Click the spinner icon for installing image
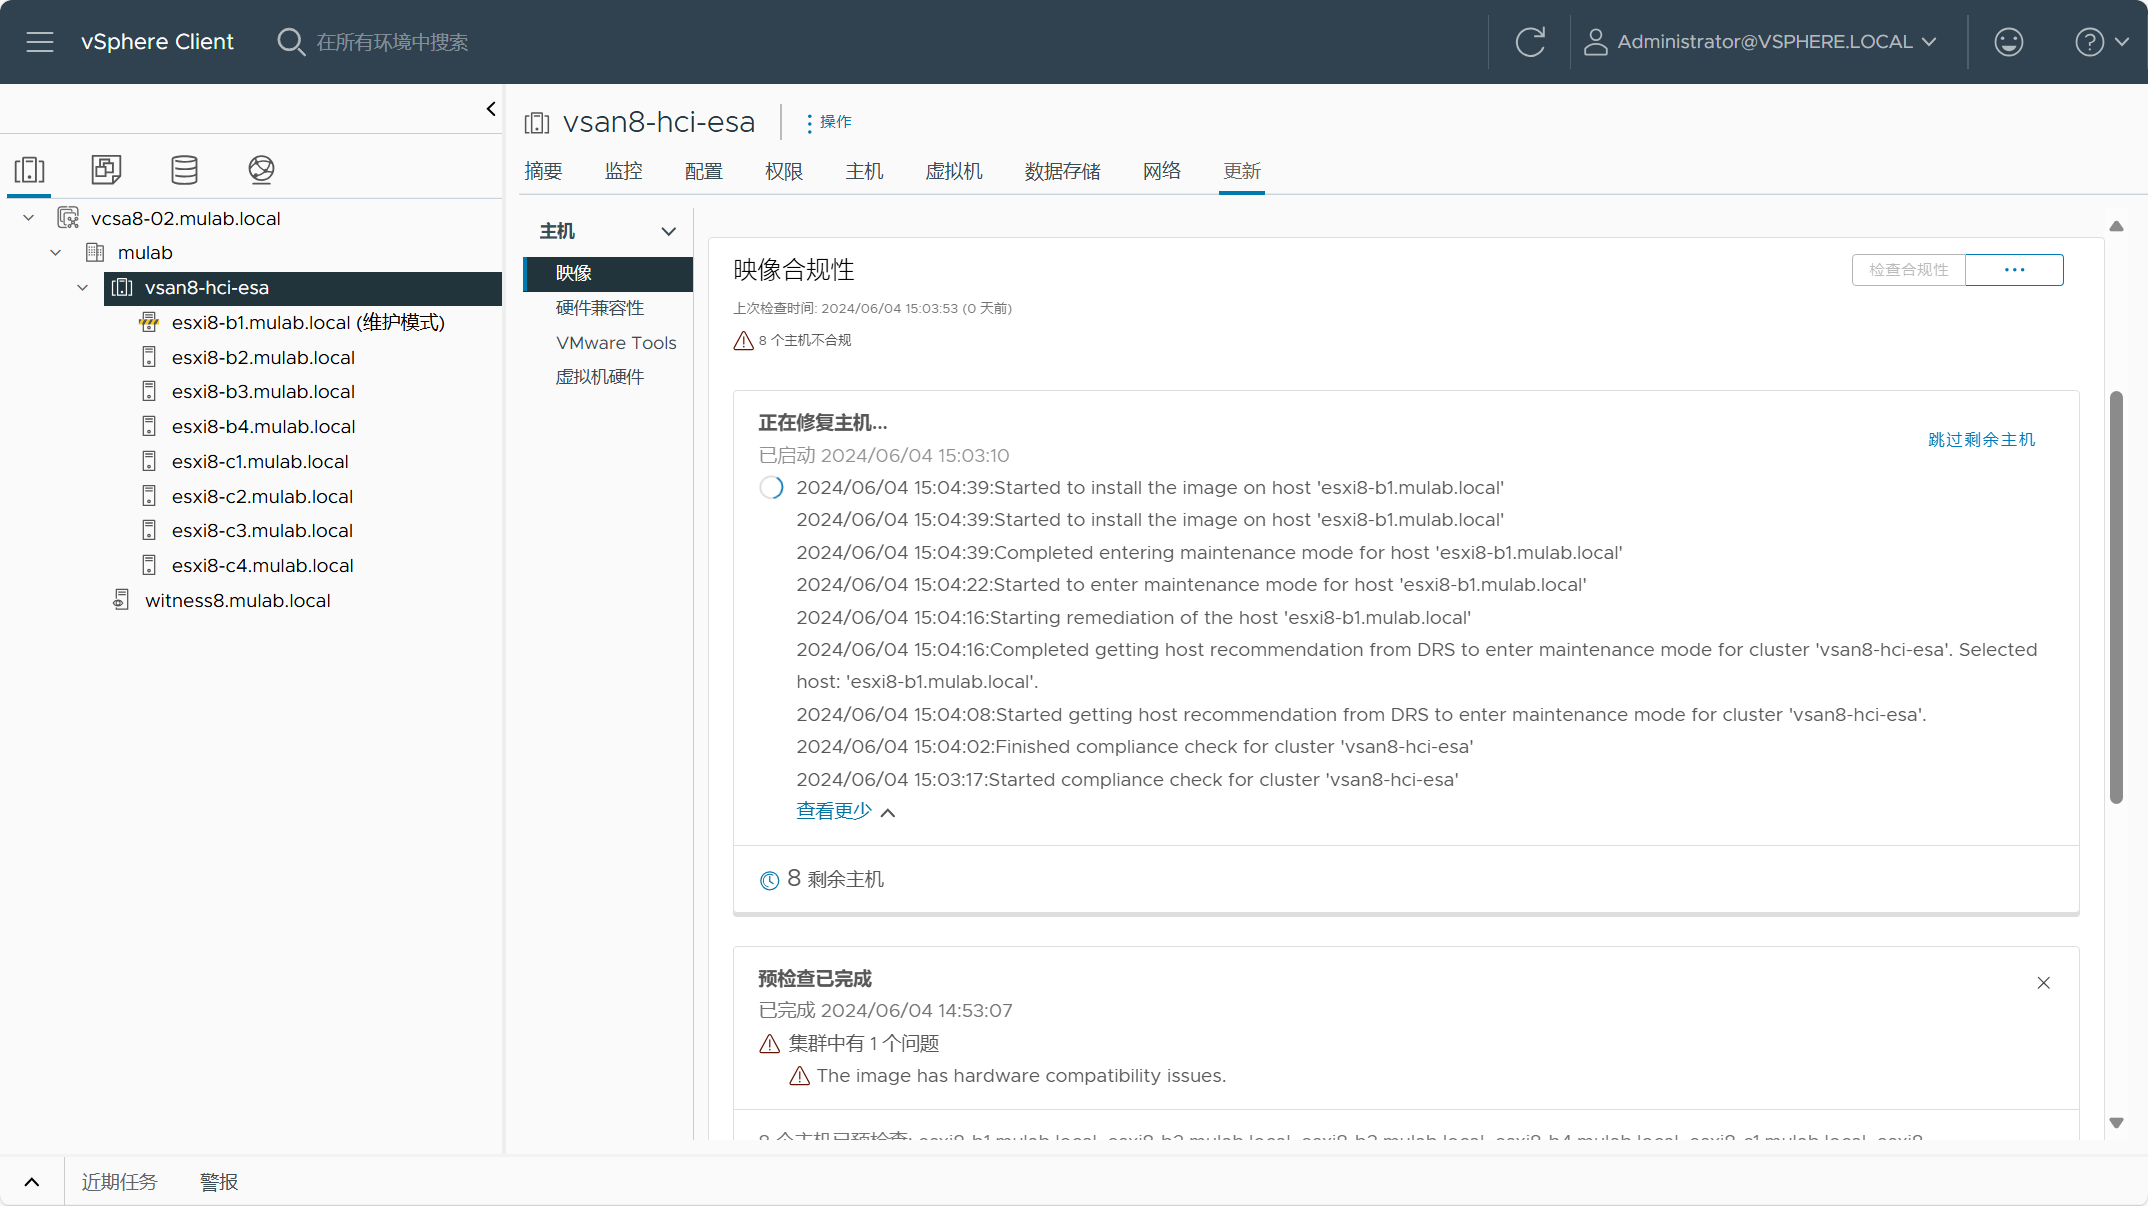 [771, 488]
